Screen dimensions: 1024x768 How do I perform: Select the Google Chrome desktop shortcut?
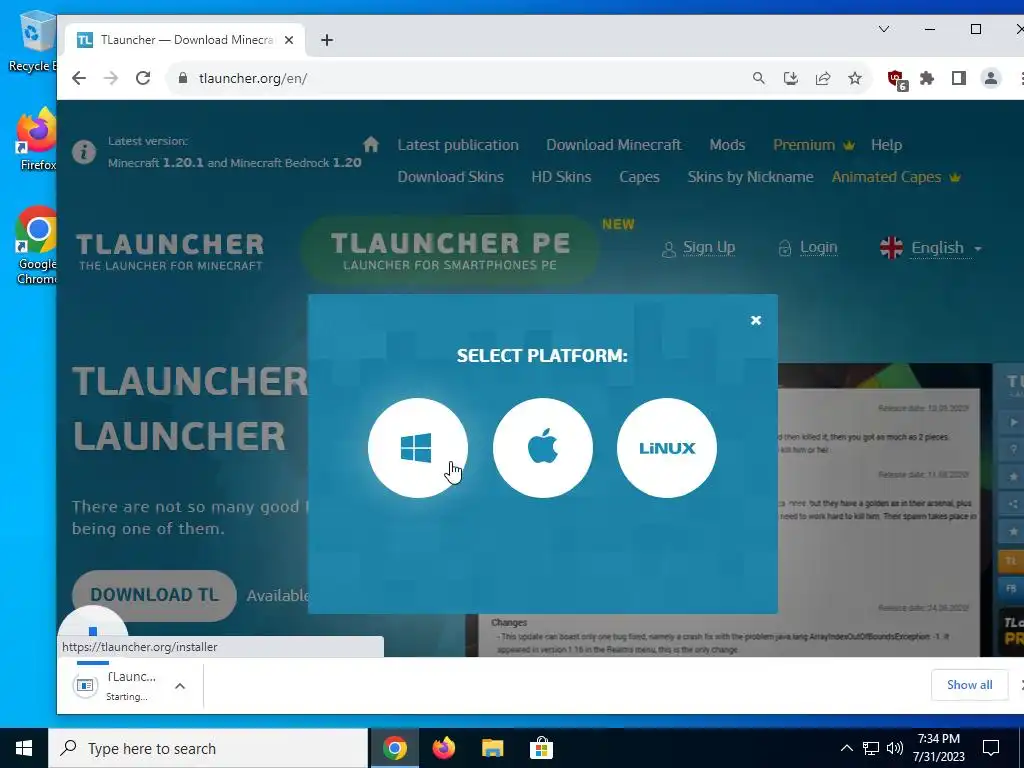point(37,246)
